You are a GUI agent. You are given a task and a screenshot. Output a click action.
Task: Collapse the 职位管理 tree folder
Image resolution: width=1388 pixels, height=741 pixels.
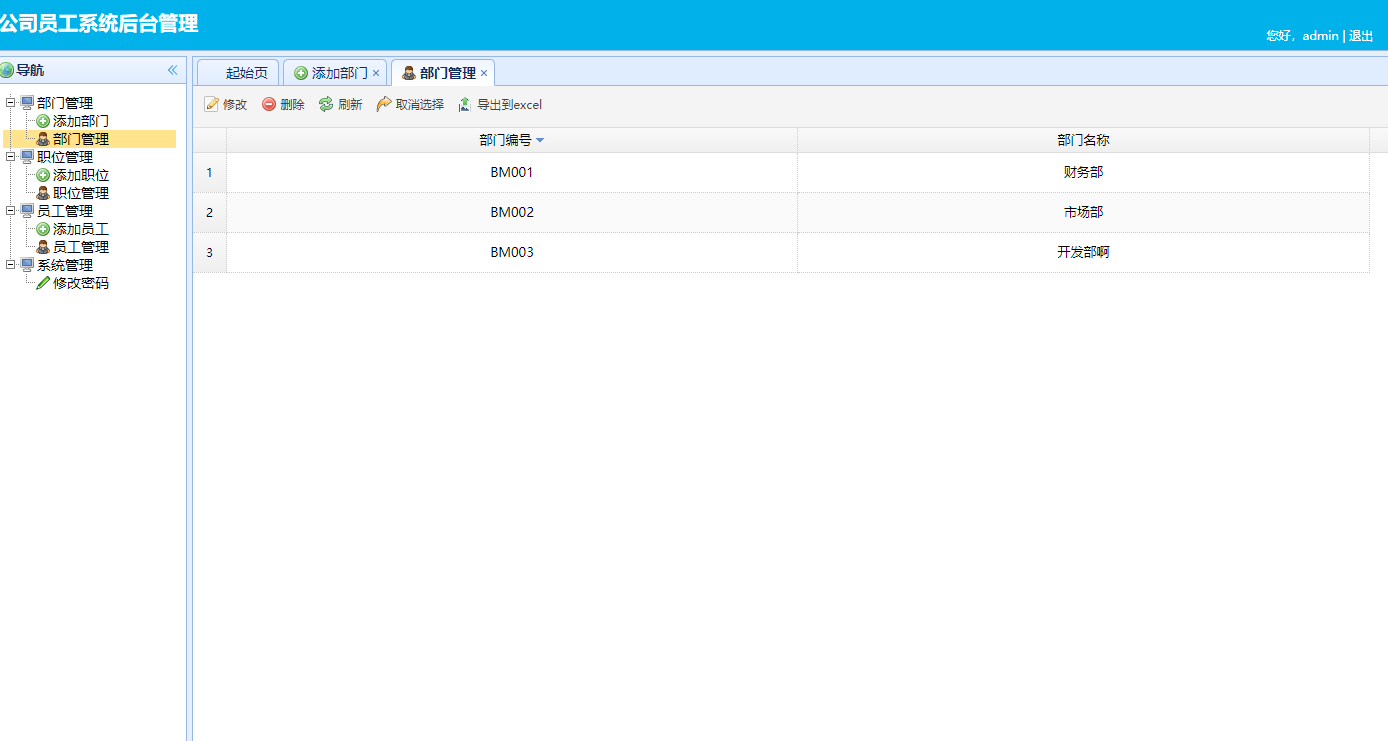11,156
